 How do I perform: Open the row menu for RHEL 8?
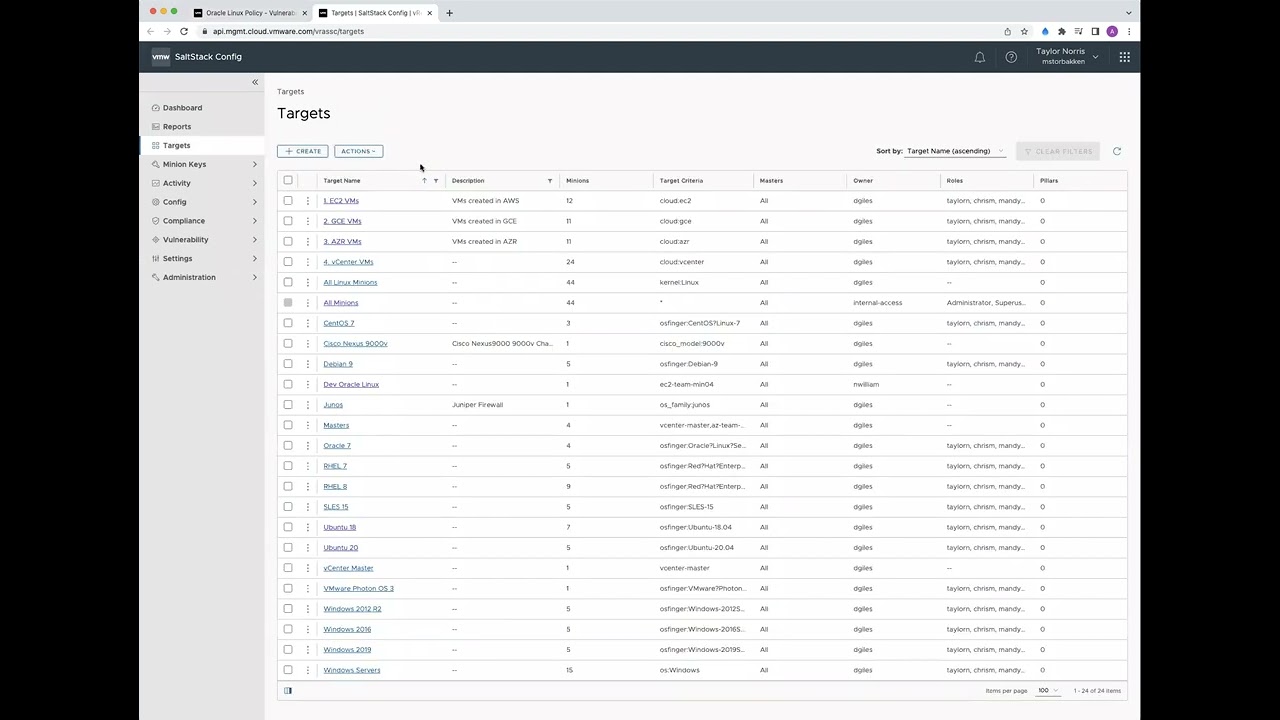tap(308, 486)
